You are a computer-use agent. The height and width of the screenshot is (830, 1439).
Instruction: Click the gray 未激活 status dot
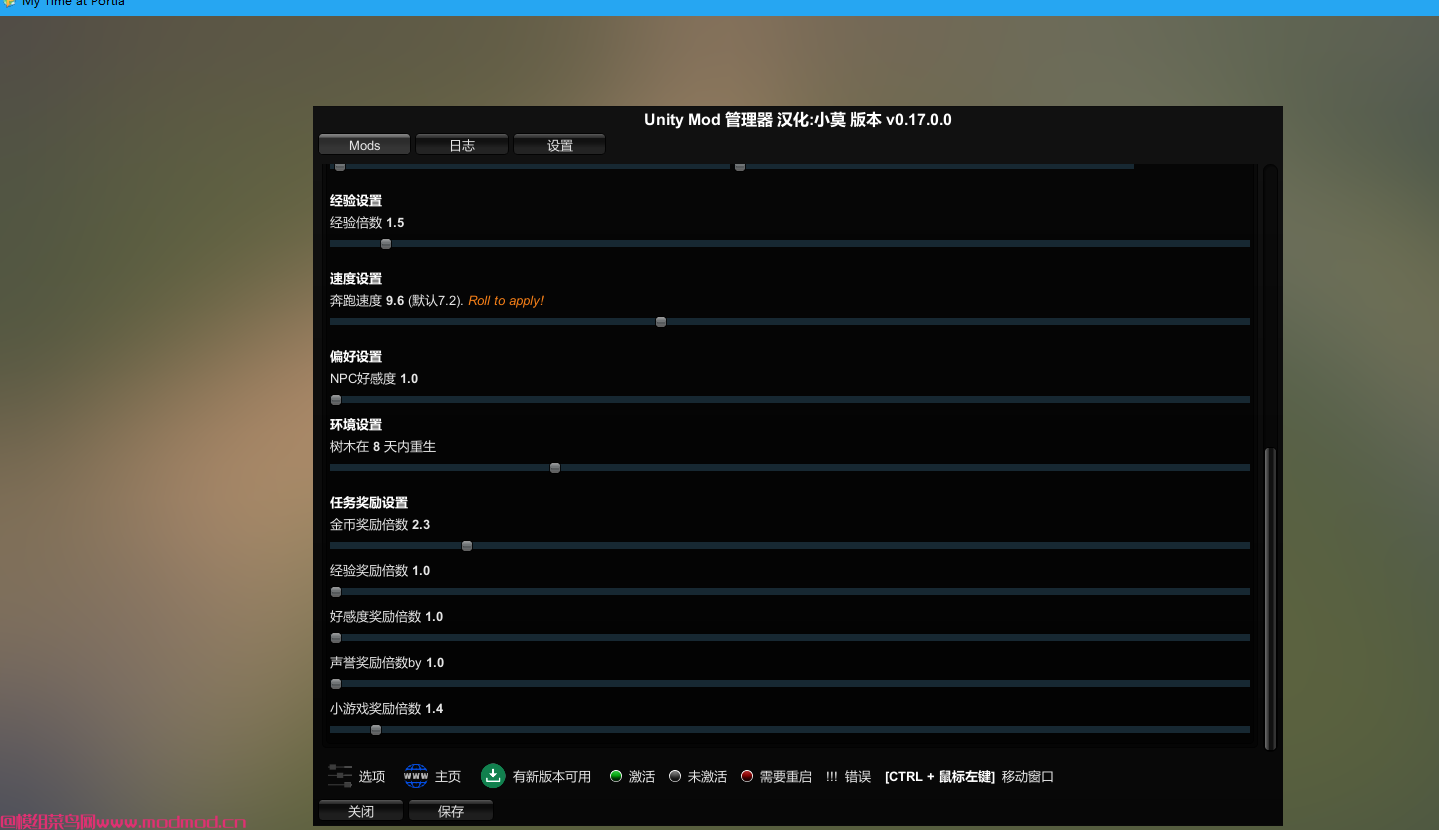674,776
